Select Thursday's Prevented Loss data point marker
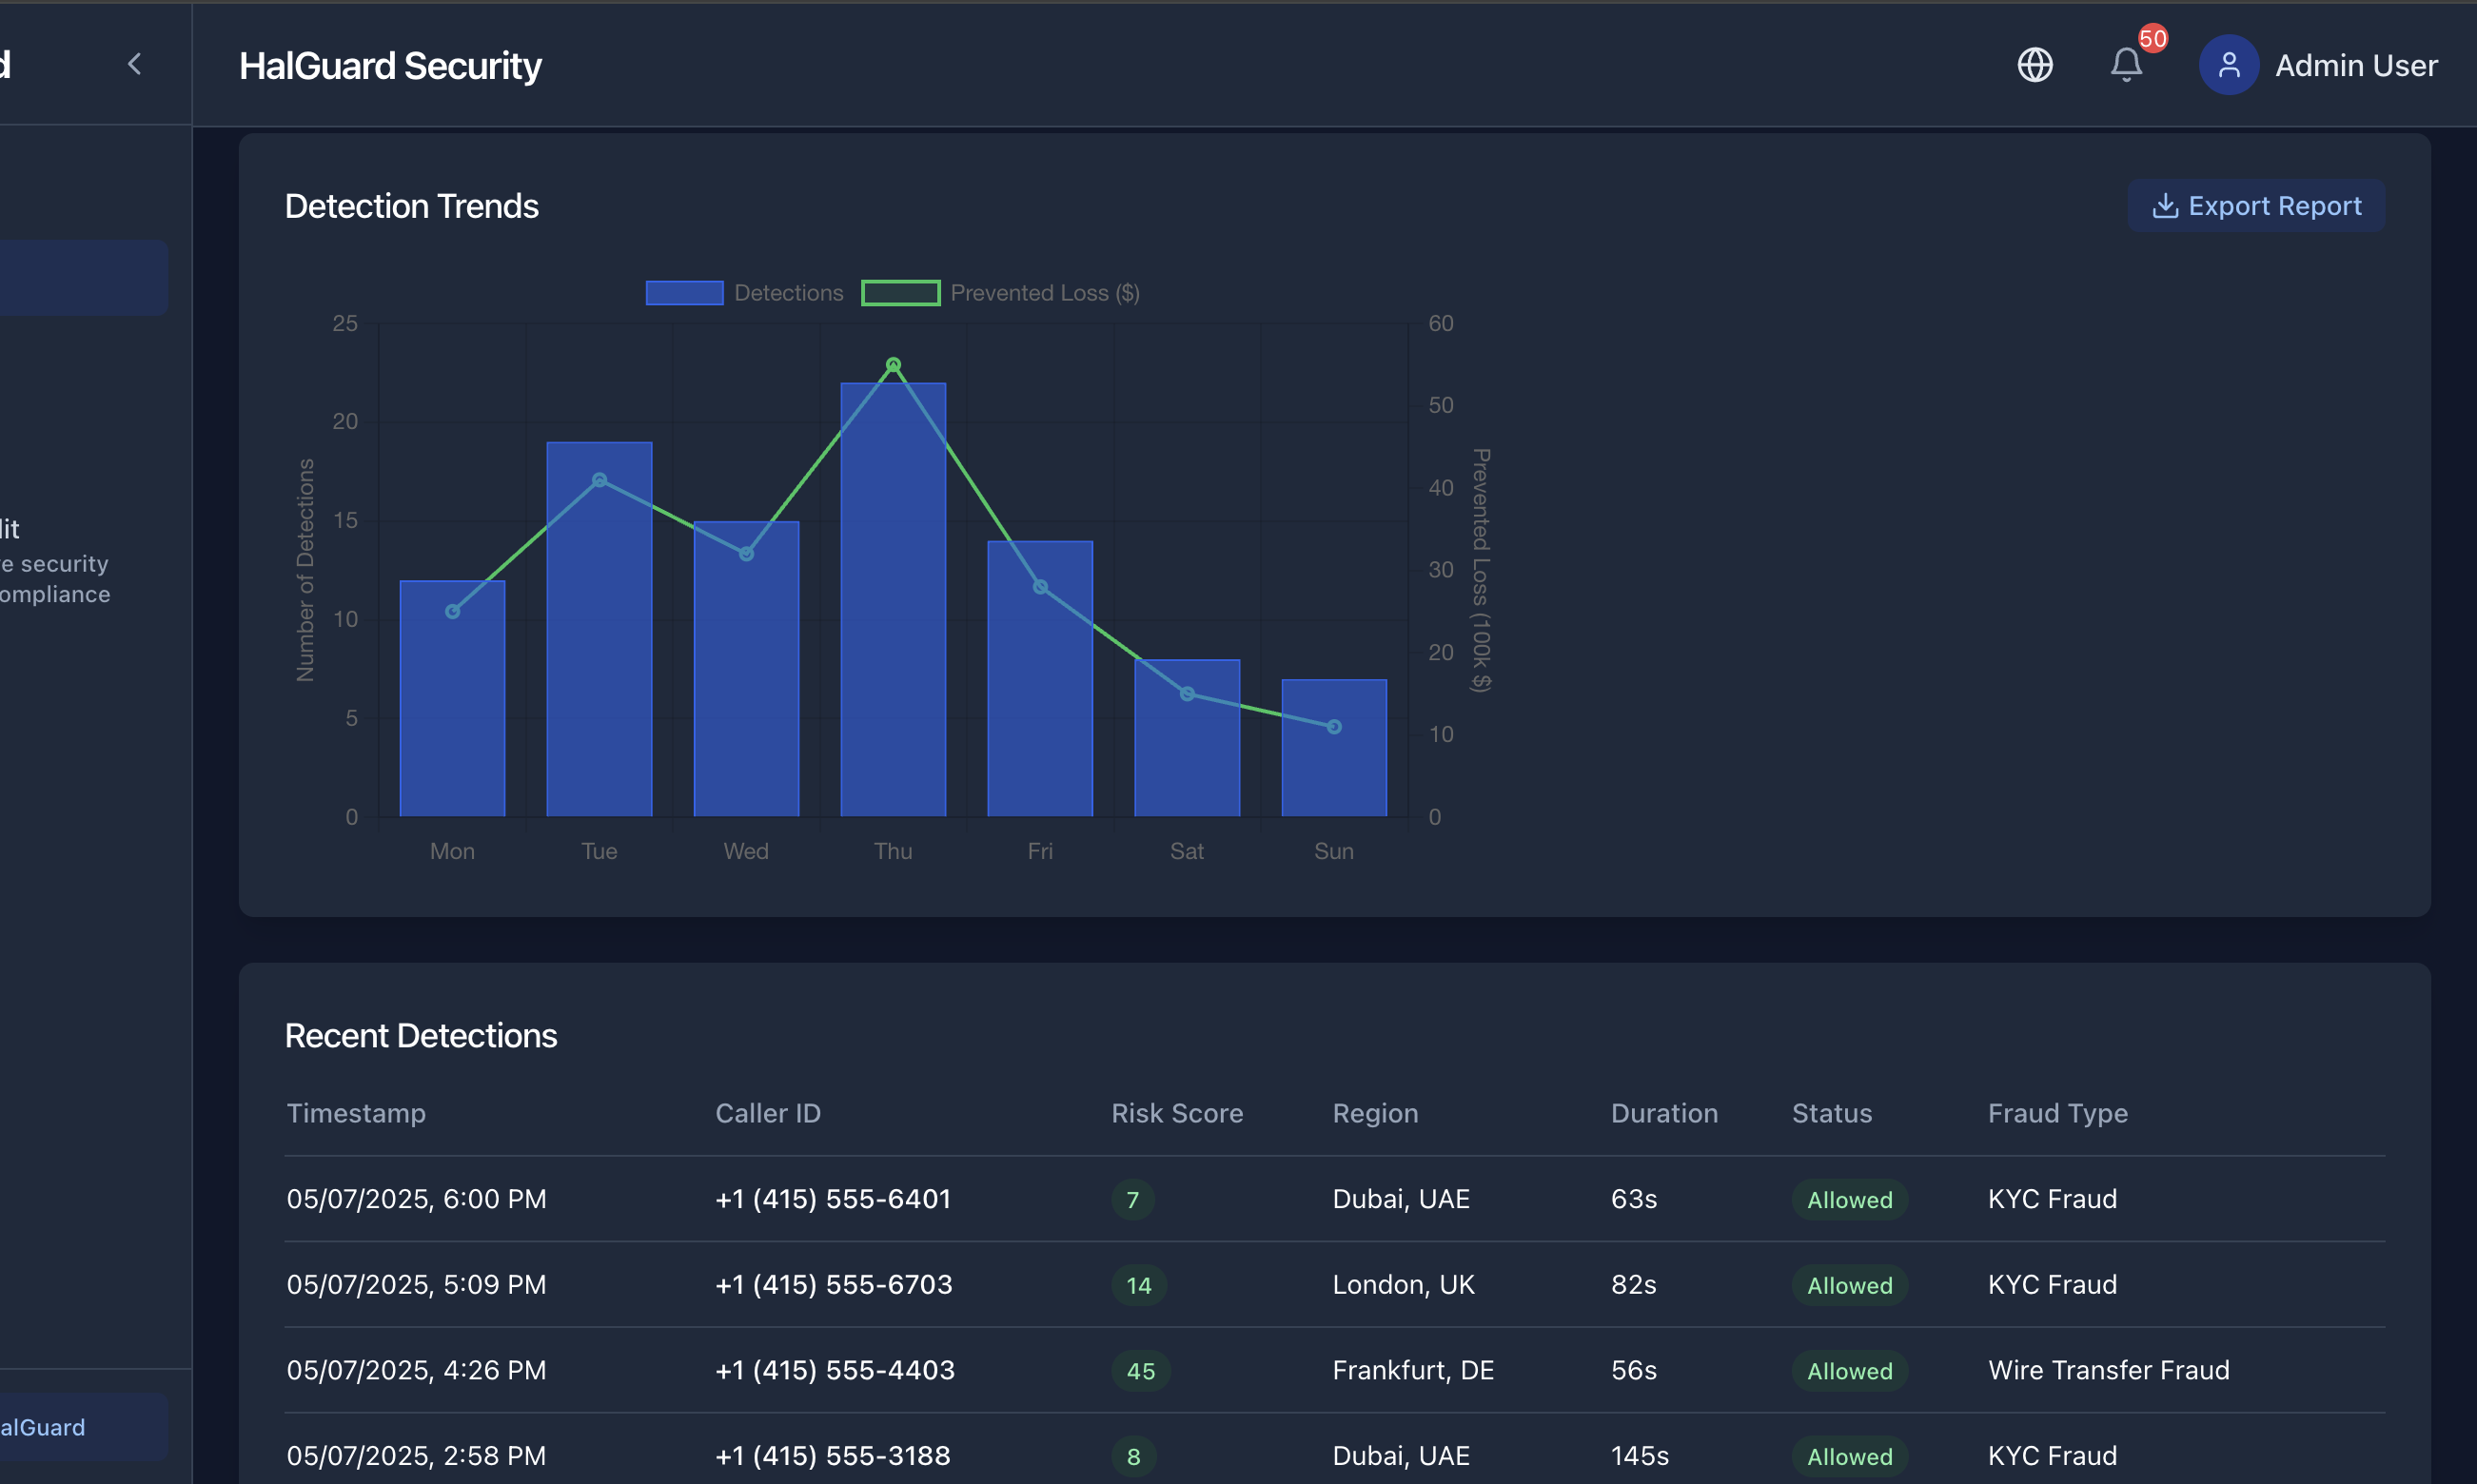 [x=892, y=363]
